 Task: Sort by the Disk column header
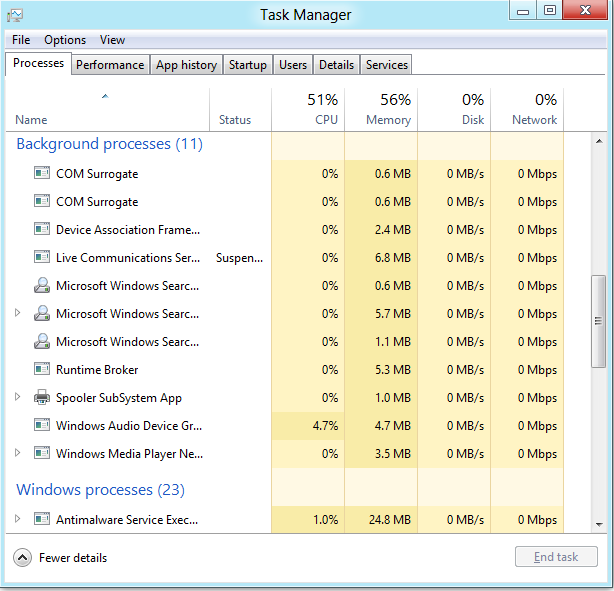454,110
